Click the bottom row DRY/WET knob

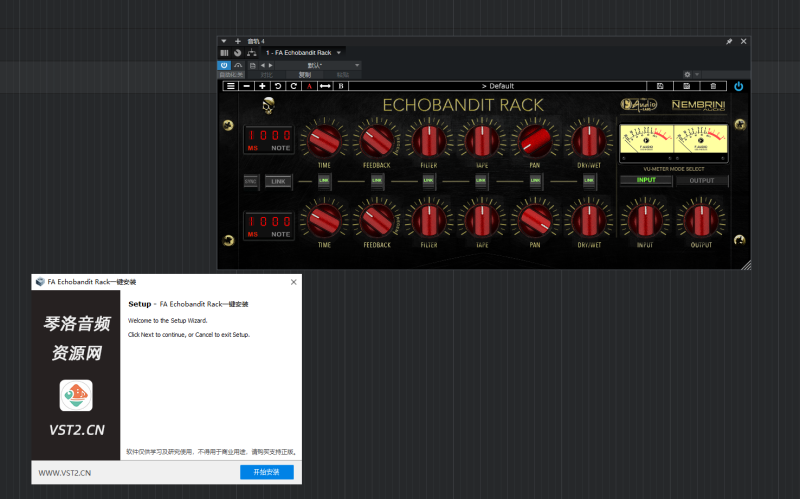(x=589, y=220)
